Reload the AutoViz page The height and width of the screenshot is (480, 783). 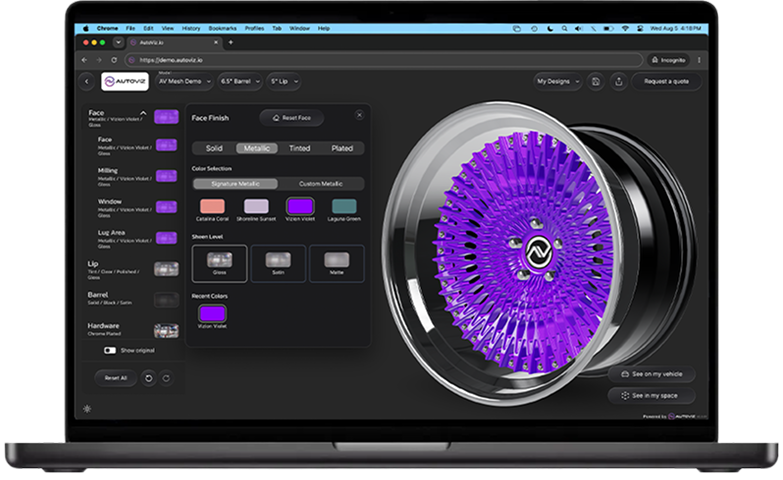coord(114,60)
